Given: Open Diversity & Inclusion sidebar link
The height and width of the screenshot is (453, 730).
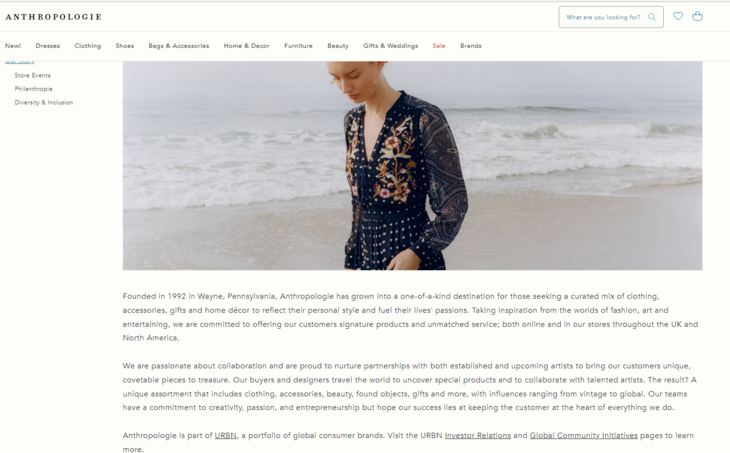Looking at the screenshot, I should click(44, 102).
